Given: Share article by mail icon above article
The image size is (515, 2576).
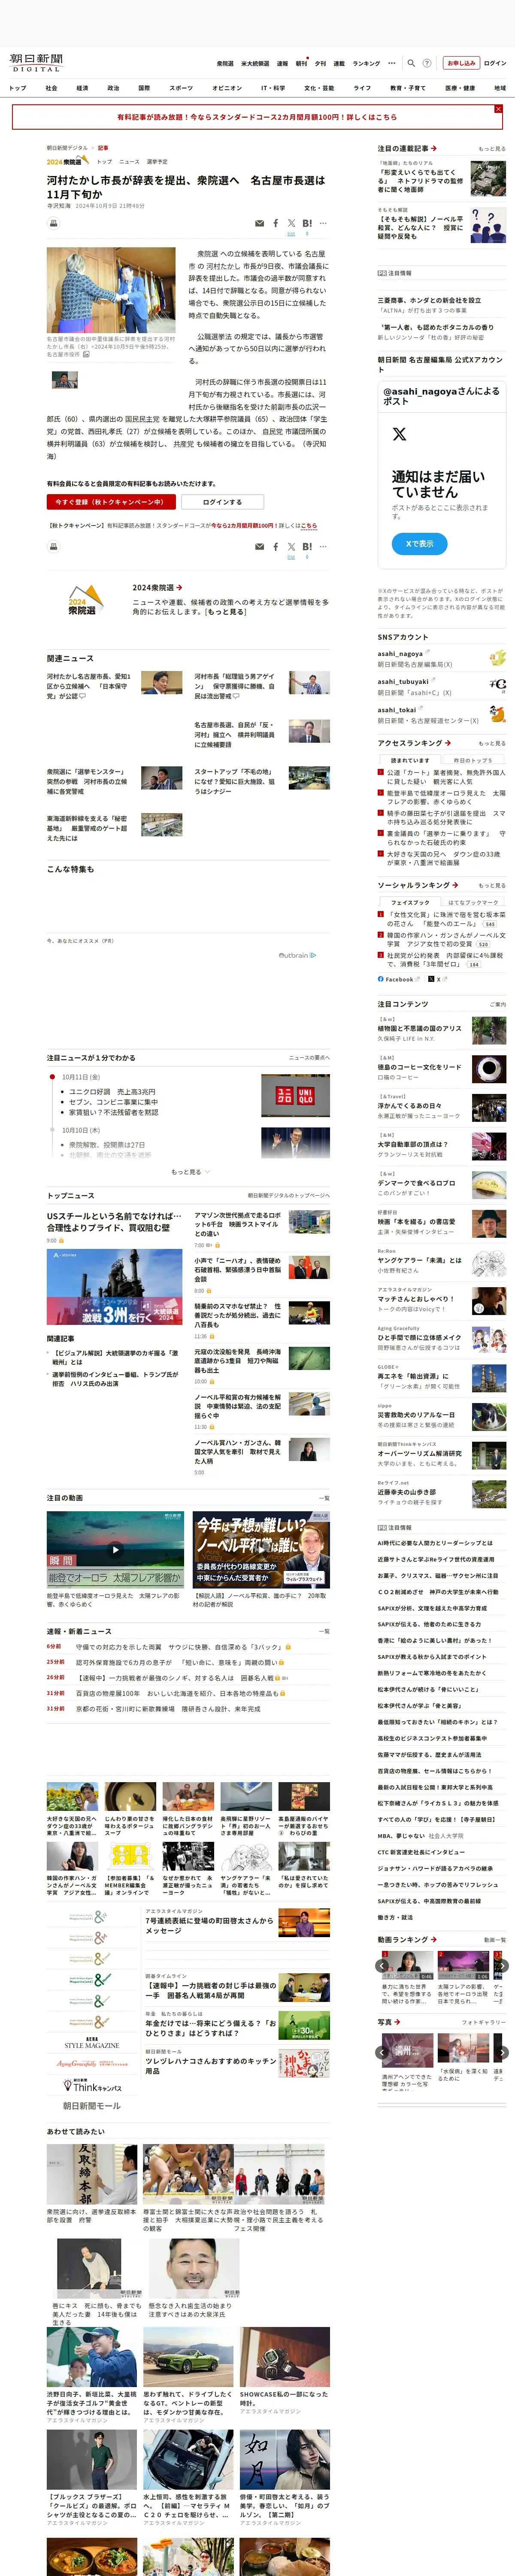Looking at the screenshot, I should [260, 223].
